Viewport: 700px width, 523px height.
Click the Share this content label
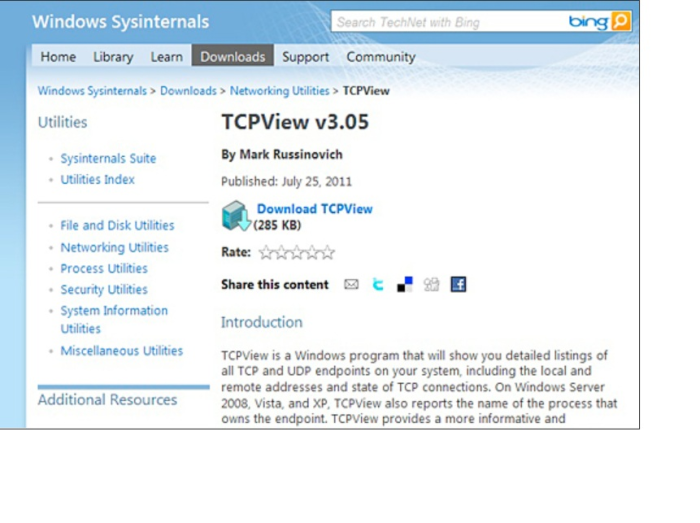tap(275, 285)
